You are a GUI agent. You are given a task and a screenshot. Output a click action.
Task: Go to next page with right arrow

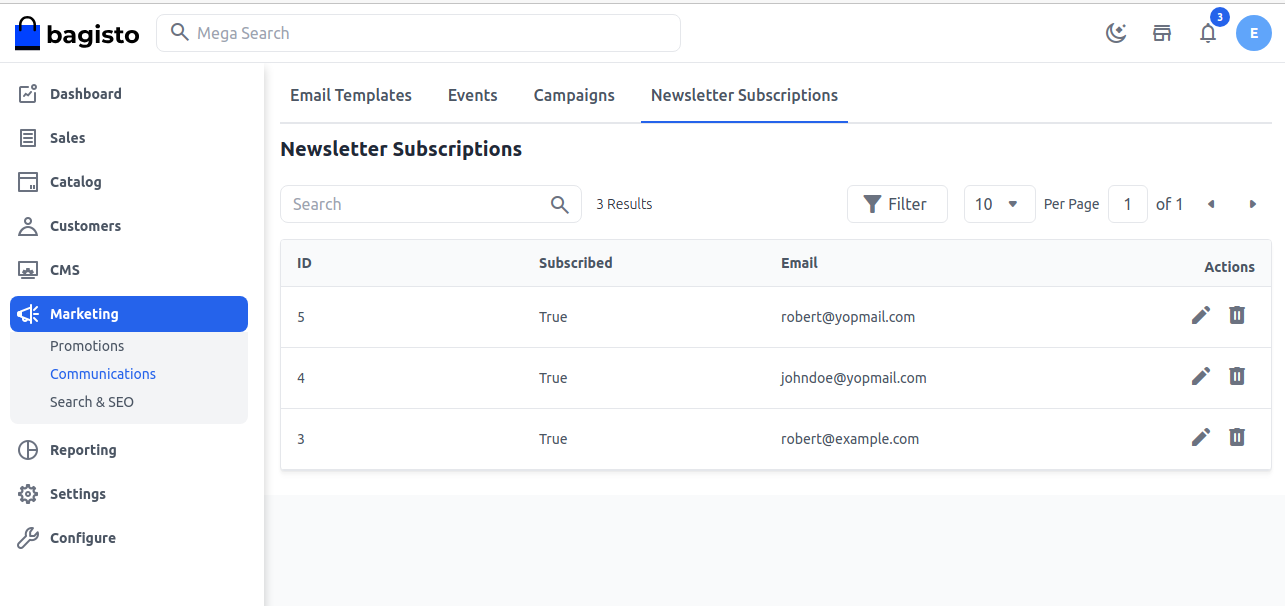[1253, 204]
